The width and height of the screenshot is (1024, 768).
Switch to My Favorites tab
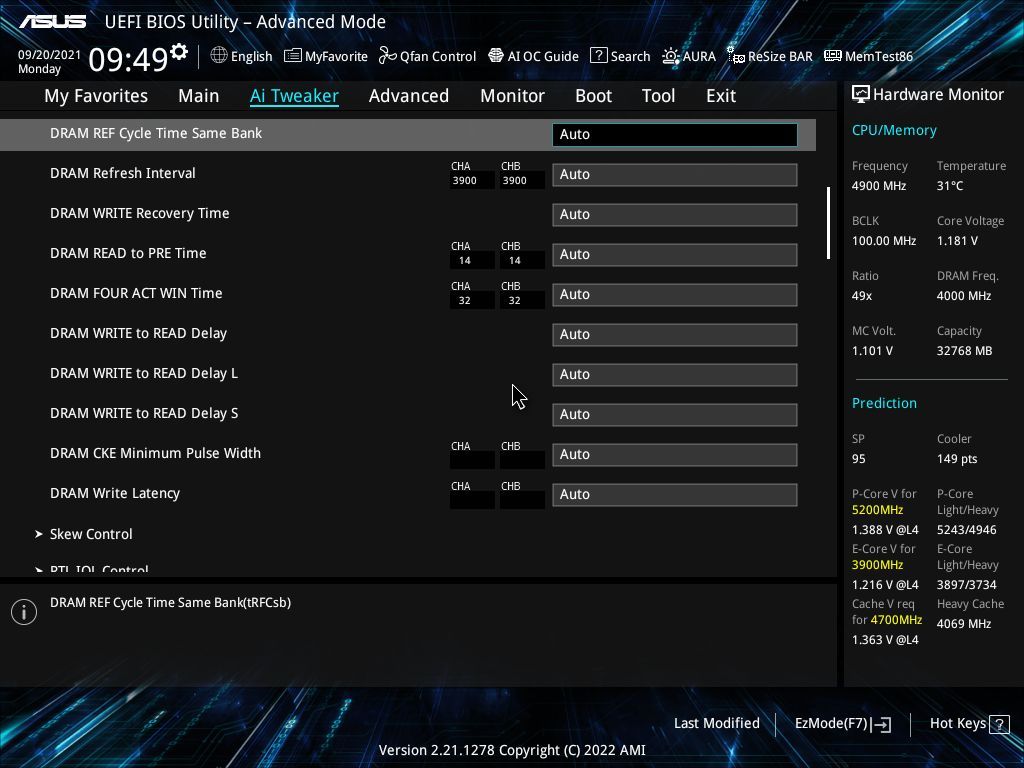(x=96, y=95)
